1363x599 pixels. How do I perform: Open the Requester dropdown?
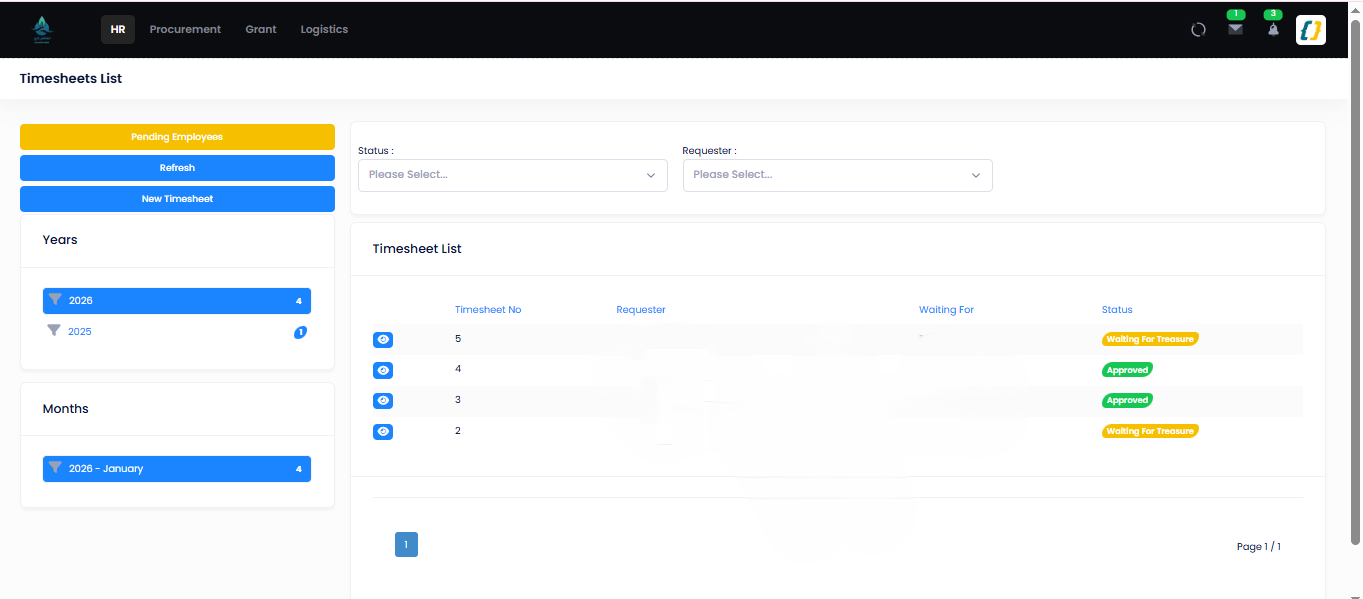pos(838,175)
